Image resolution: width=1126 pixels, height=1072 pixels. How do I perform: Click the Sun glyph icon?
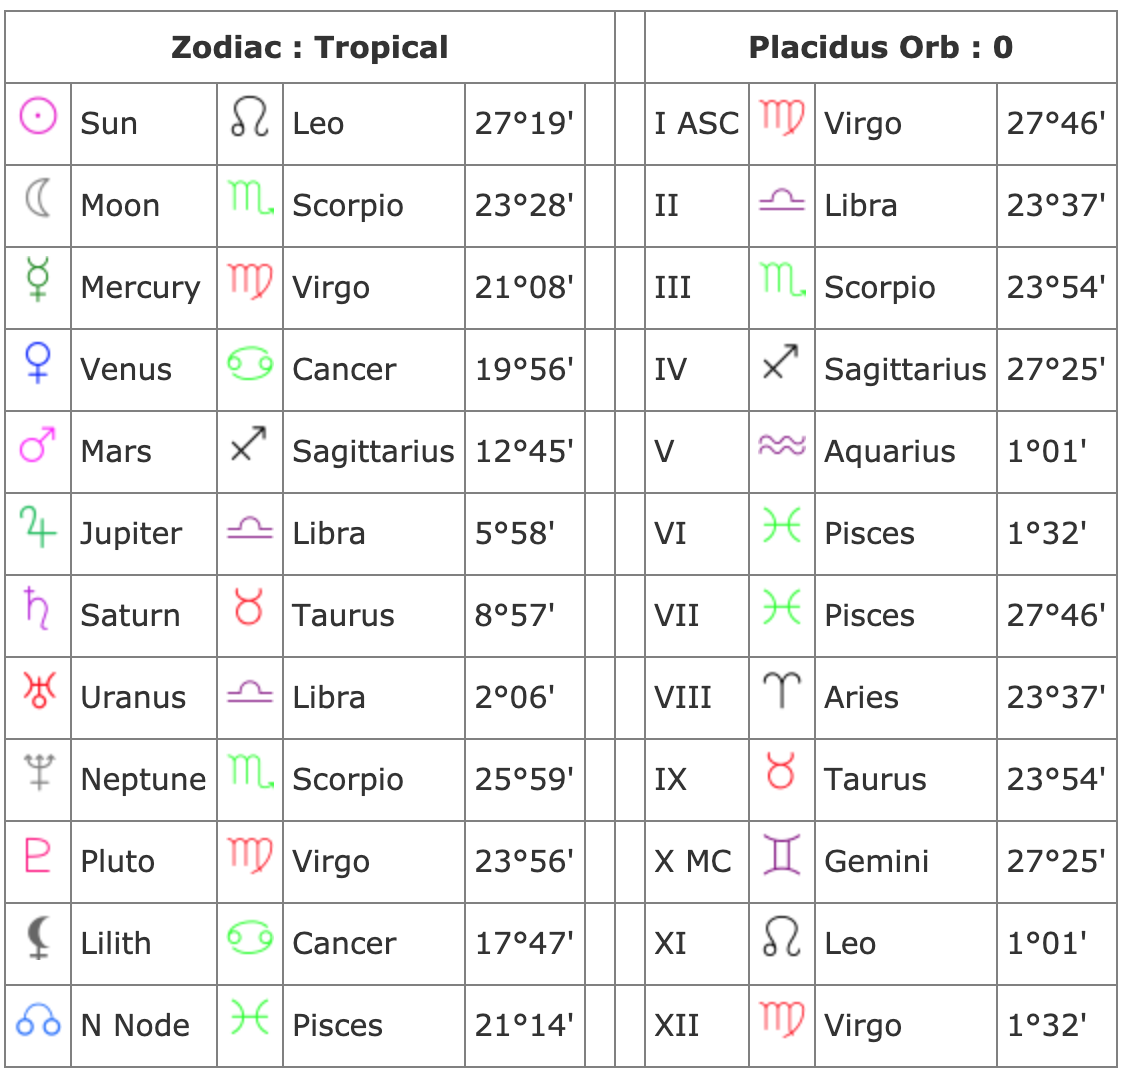(38, 116)
